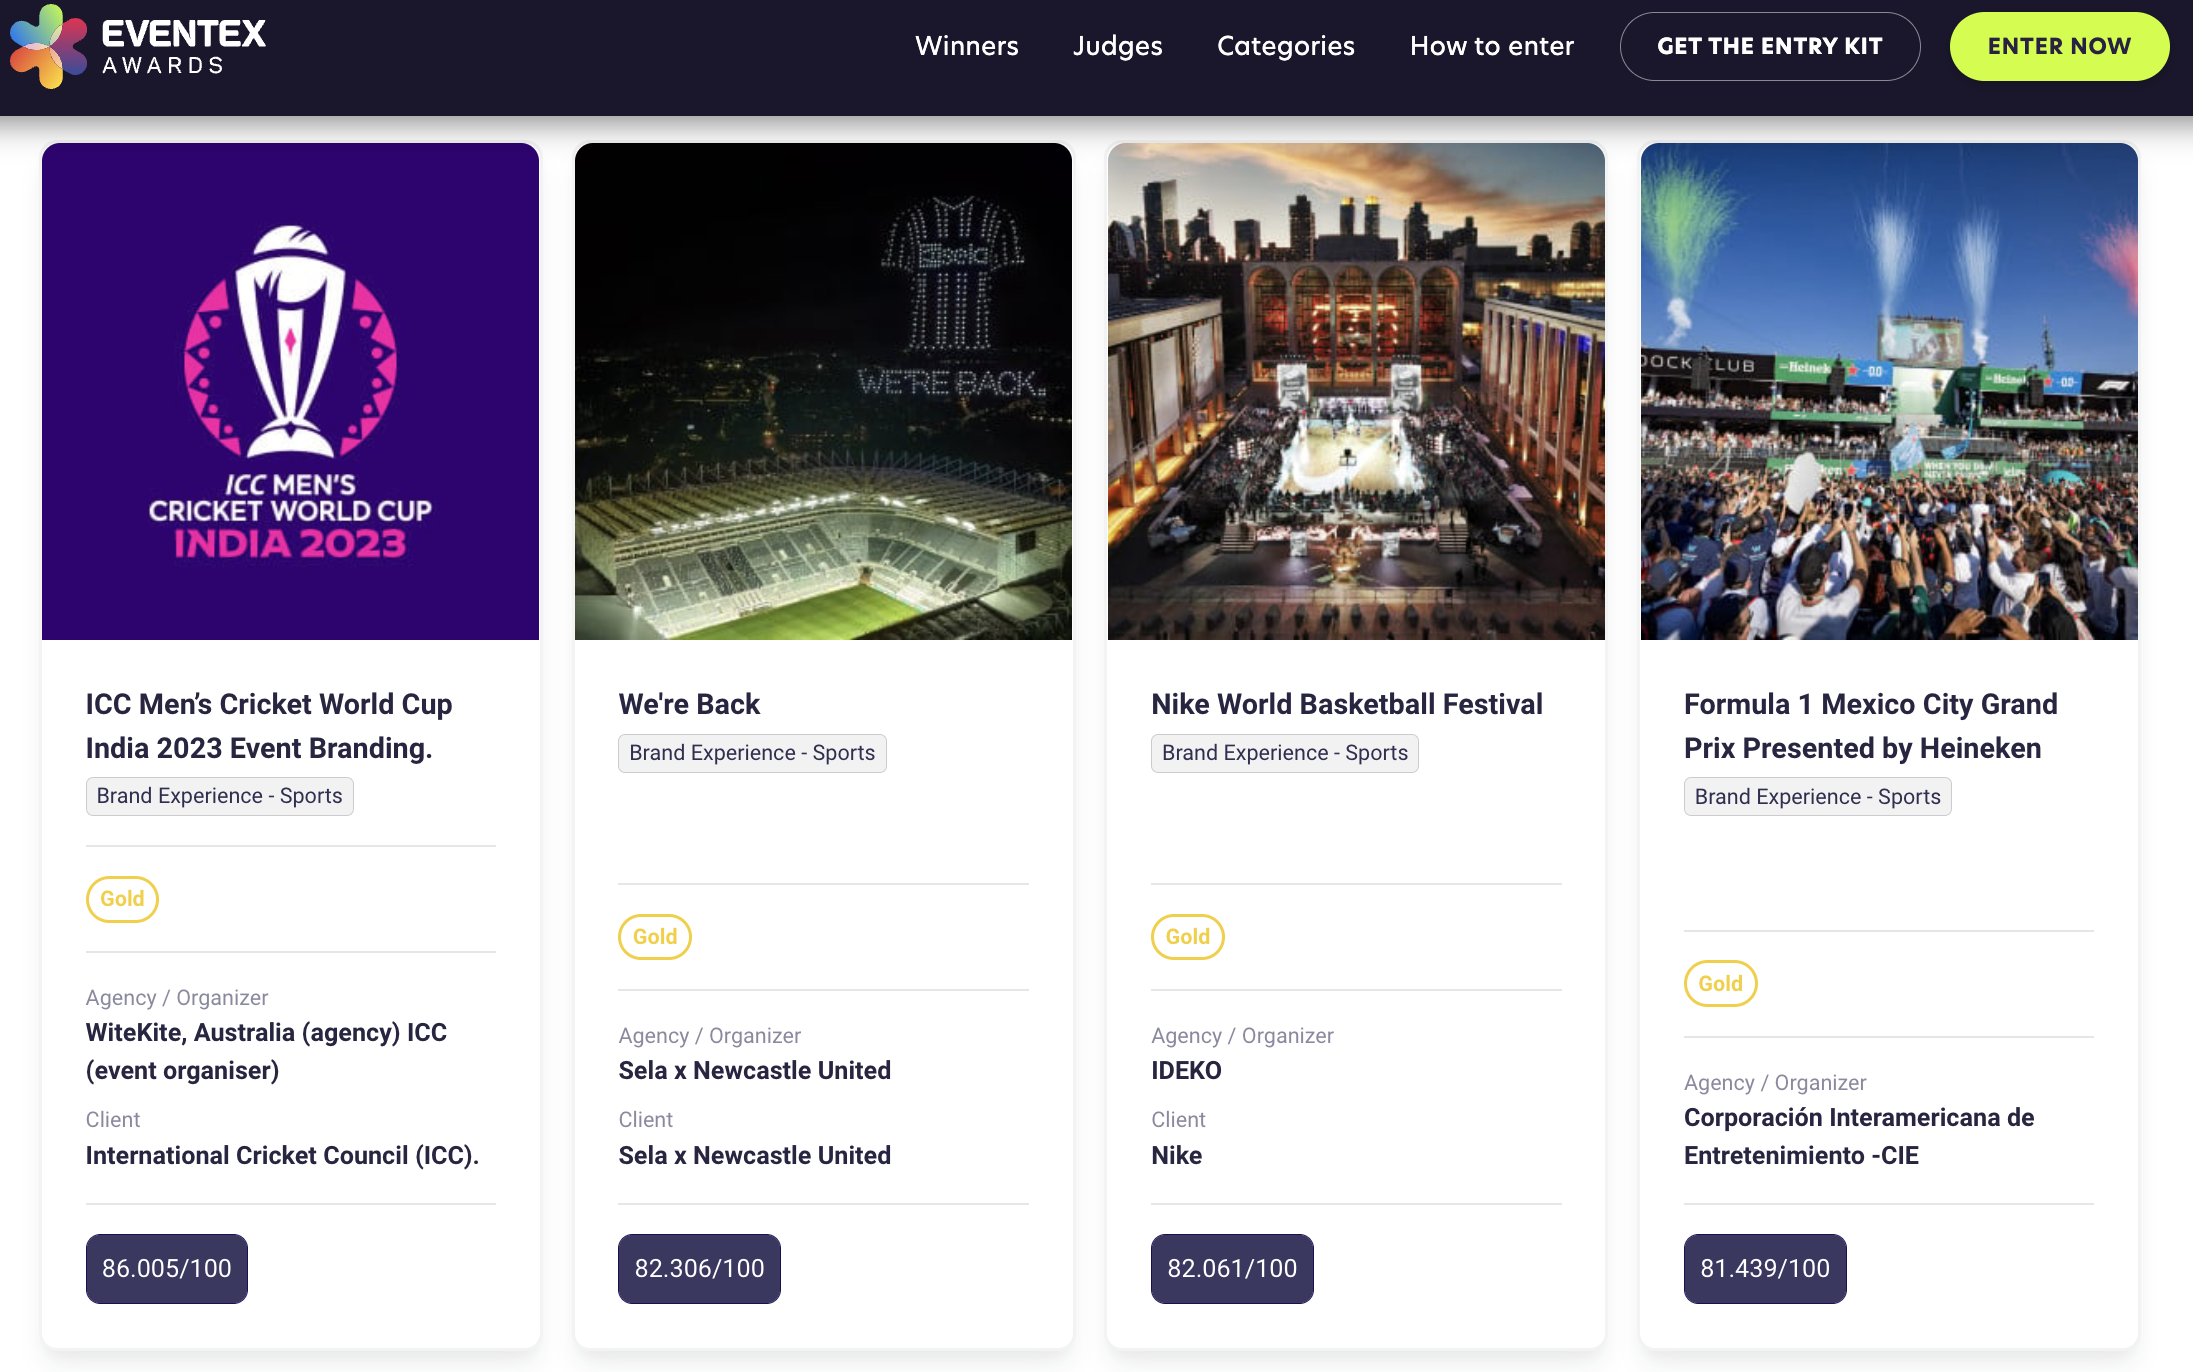This screenshot has height=1372, width=2193.
Task: Open the How to enter page
Action: click(x=1491, y=46)
